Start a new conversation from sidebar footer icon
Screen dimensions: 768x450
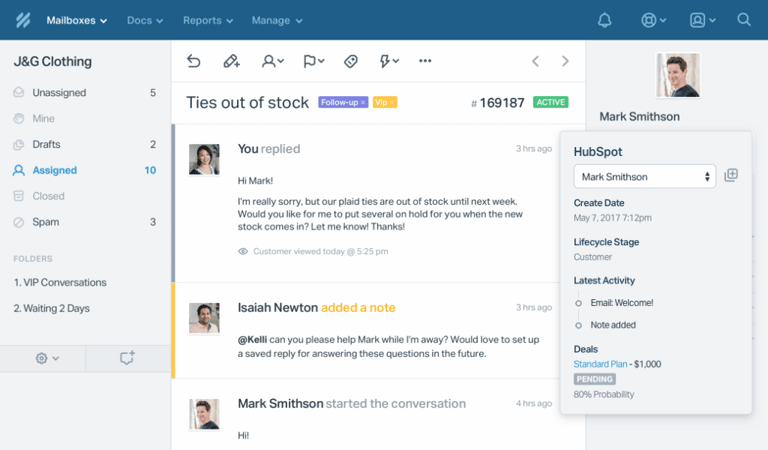[x=127, y=358]
